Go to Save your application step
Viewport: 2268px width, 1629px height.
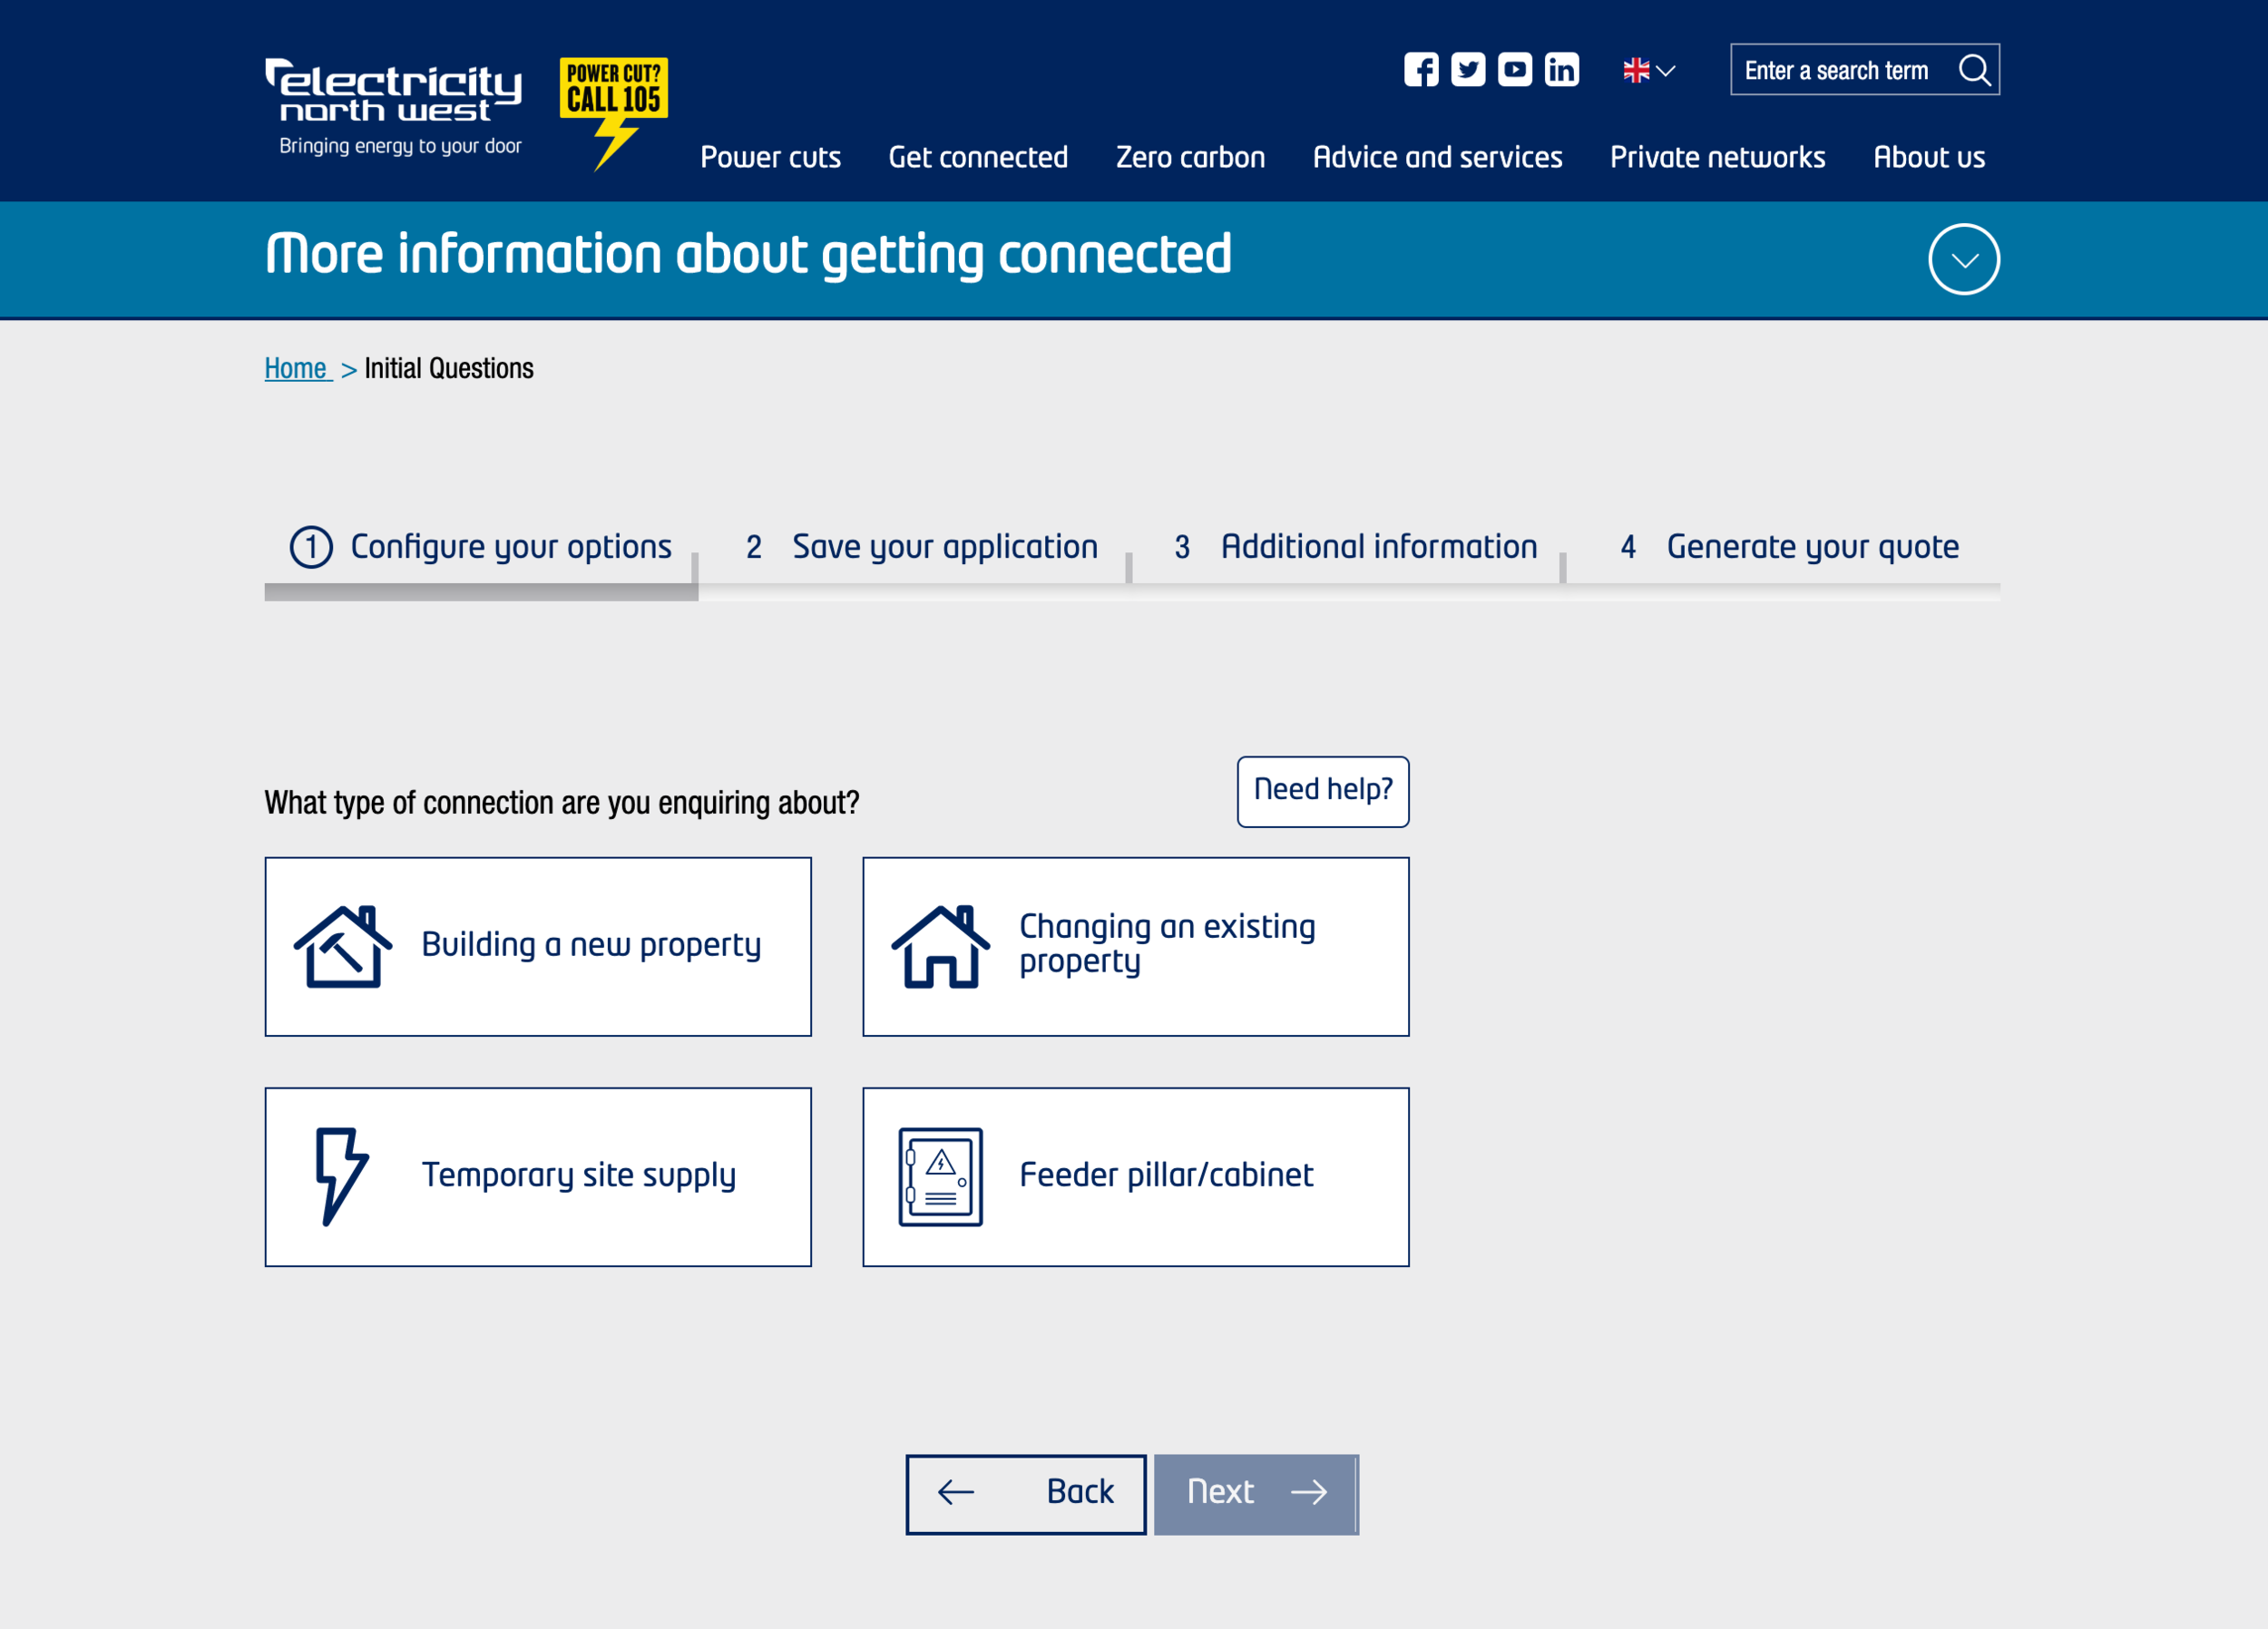click(x=921, y=547)
